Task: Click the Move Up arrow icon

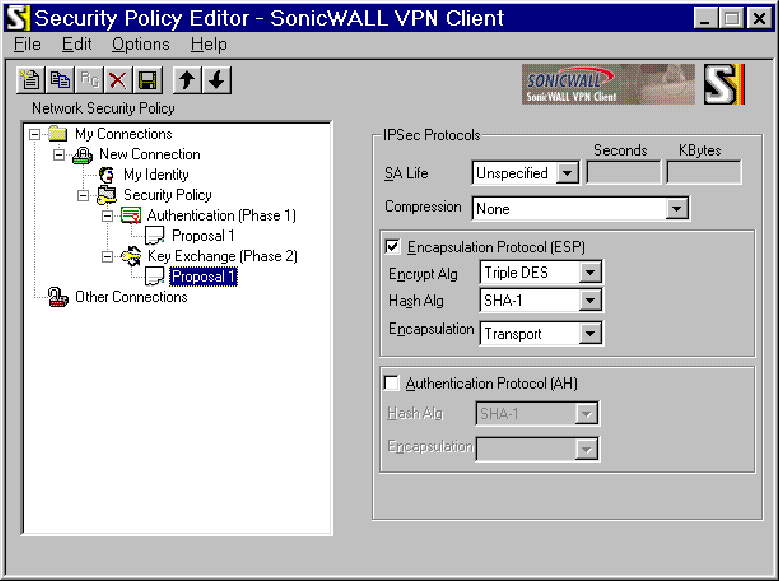Action: pyautogui.click(x=187, y=80)
